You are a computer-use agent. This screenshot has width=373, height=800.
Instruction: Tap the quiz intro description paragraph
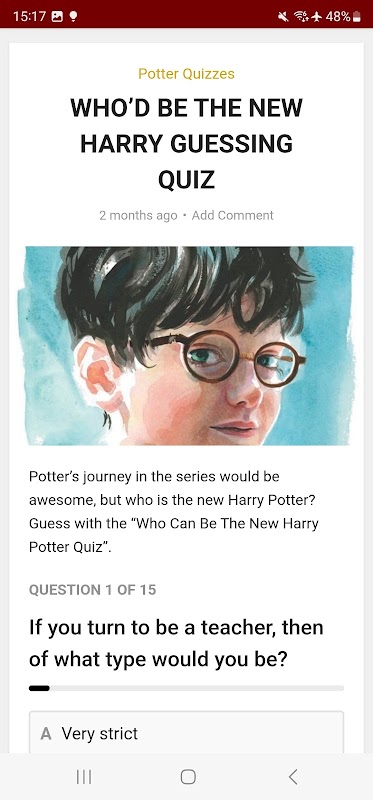coord(173,512)
